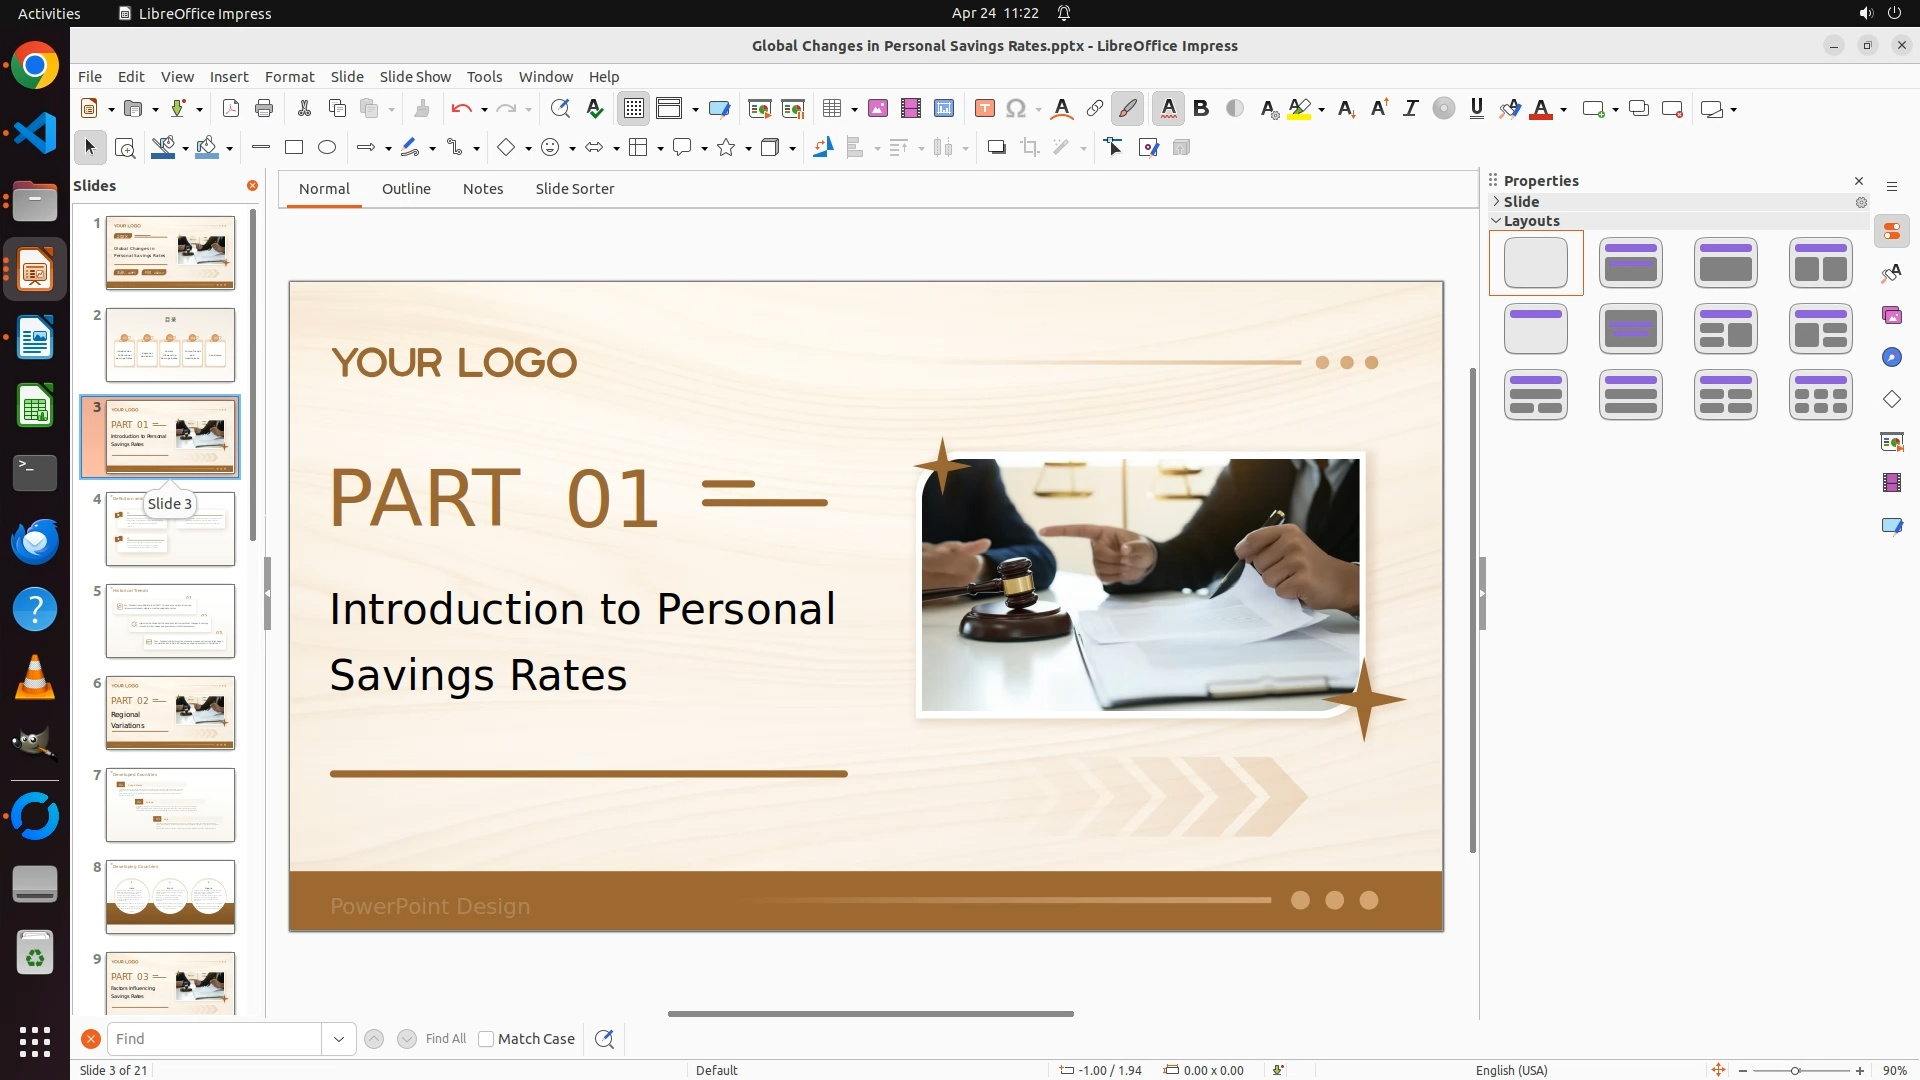This screenshot has height=1080, width=1920.
Task: Click the Insert Text Box icon
Action: click(x=985, y=109)
